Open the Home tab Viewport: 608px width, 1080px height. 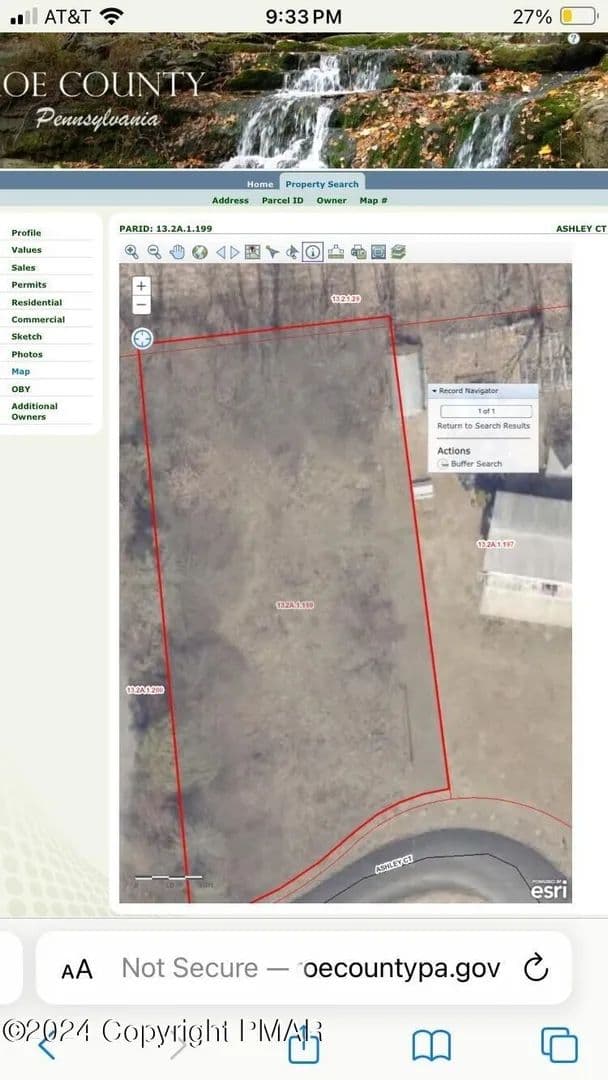click(260, 184)
